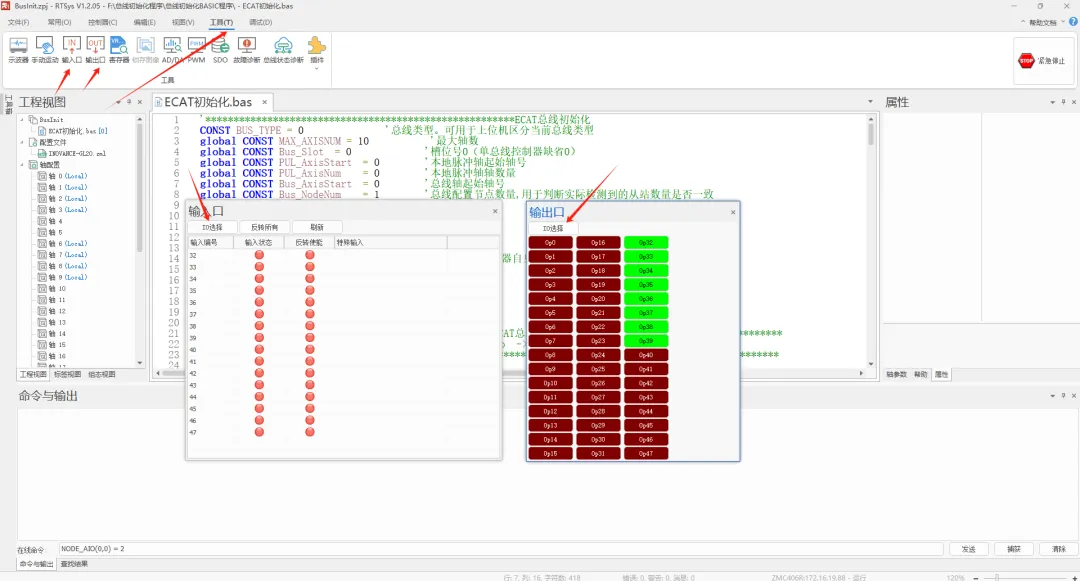Image resolution: width=1080 pixels, height=581 pixels.
Task: Click the red 紧急停止 emergency stop icon
Action: tap(1026, 61)
